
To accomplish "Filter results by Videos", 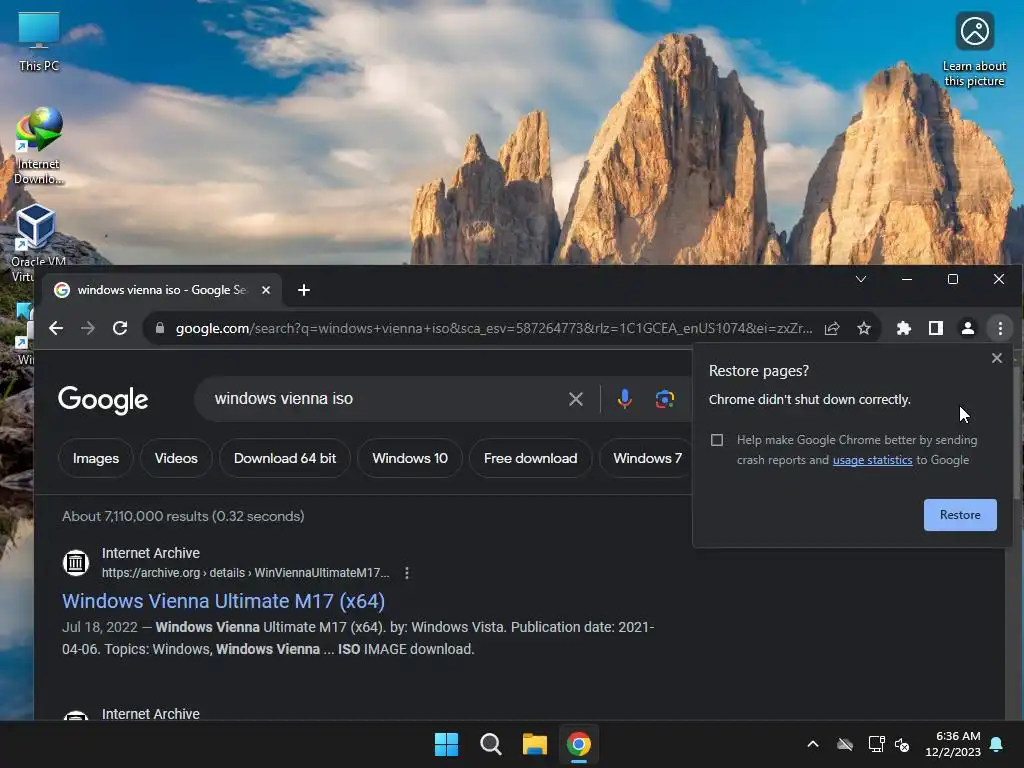I will (176, 458).
